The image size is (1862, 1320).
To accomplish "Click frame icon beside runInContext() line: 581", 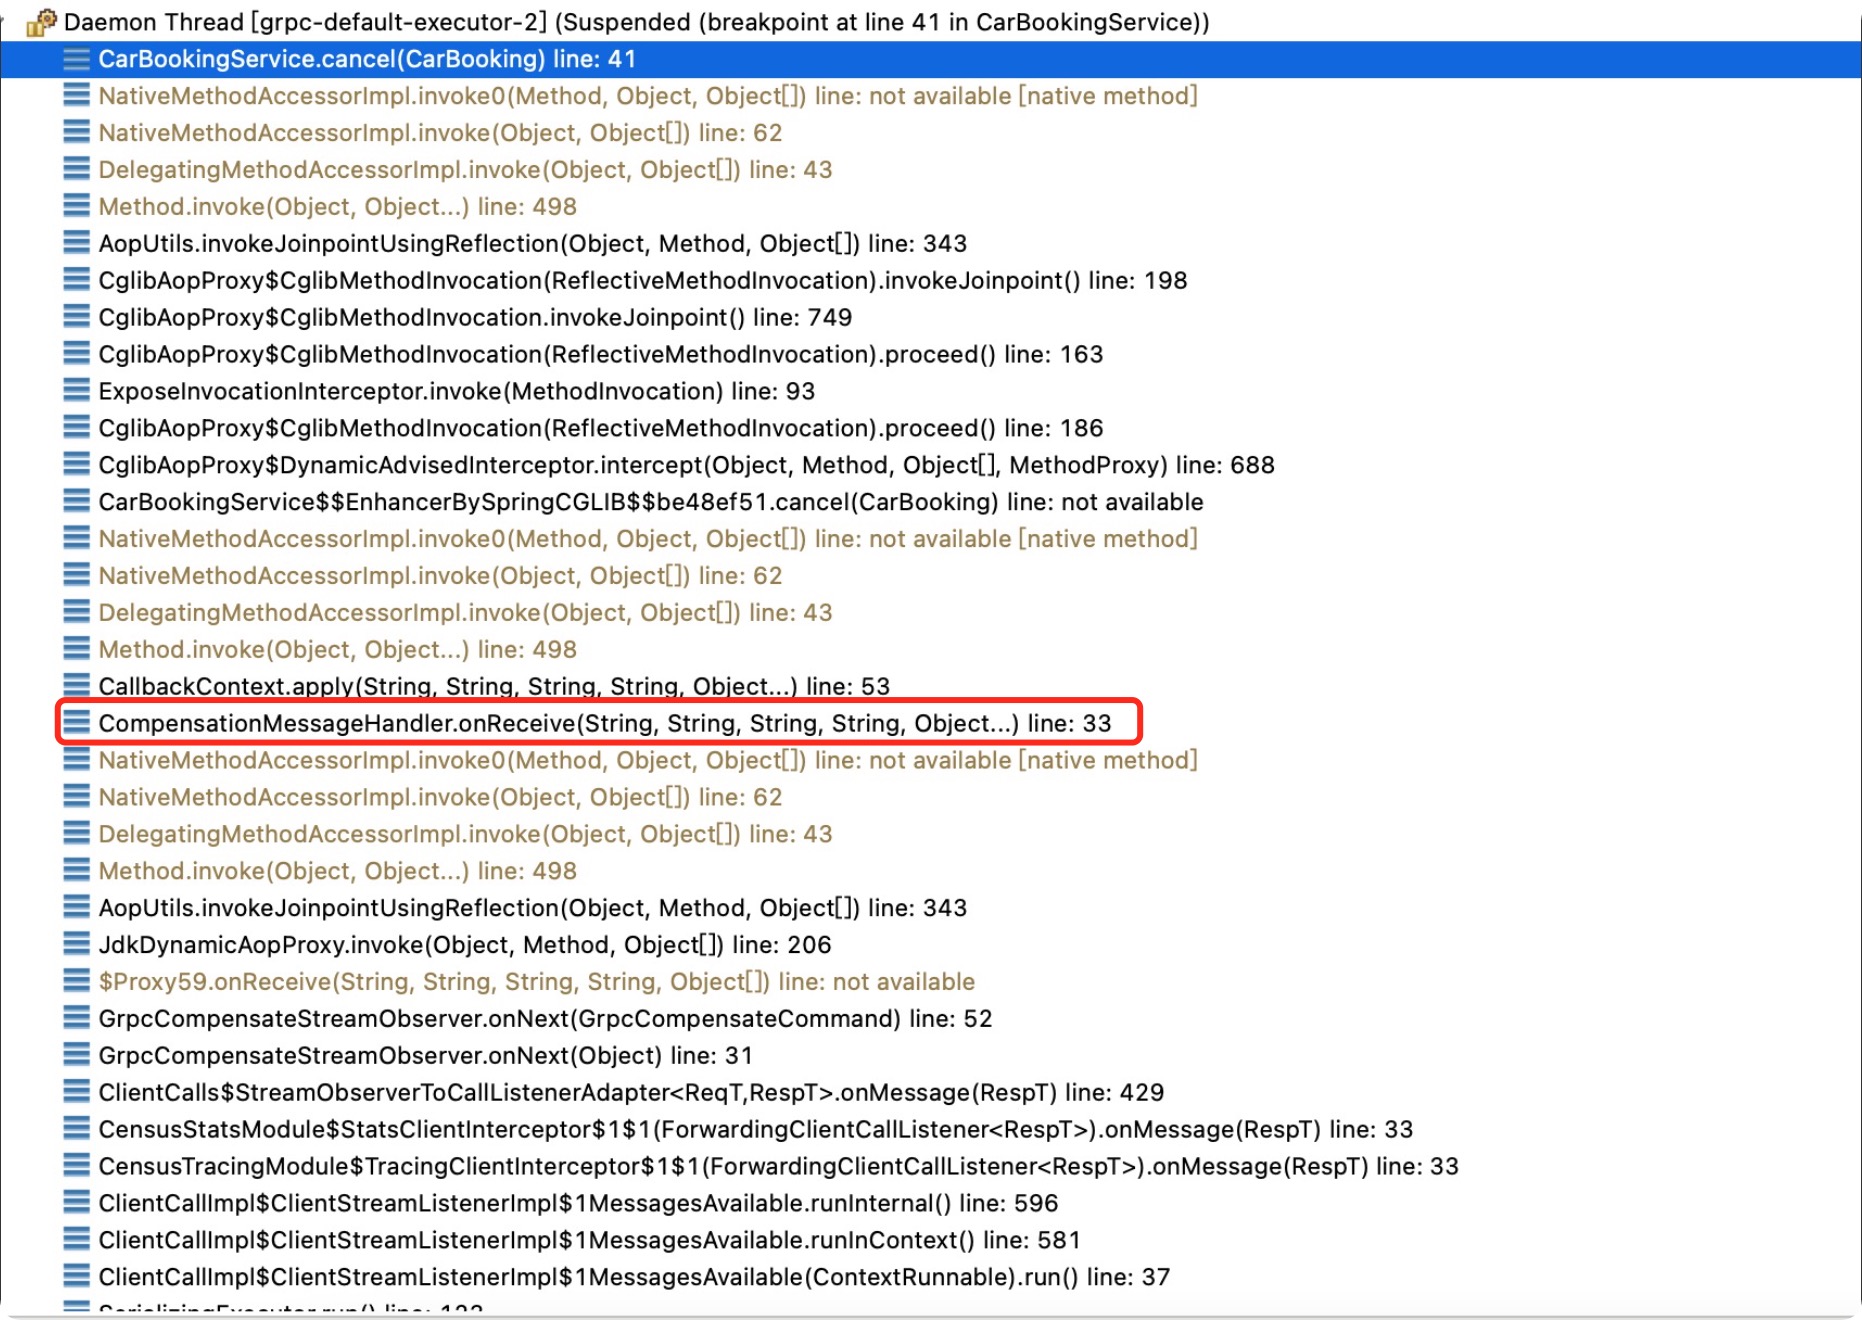I will (76, 1241).
